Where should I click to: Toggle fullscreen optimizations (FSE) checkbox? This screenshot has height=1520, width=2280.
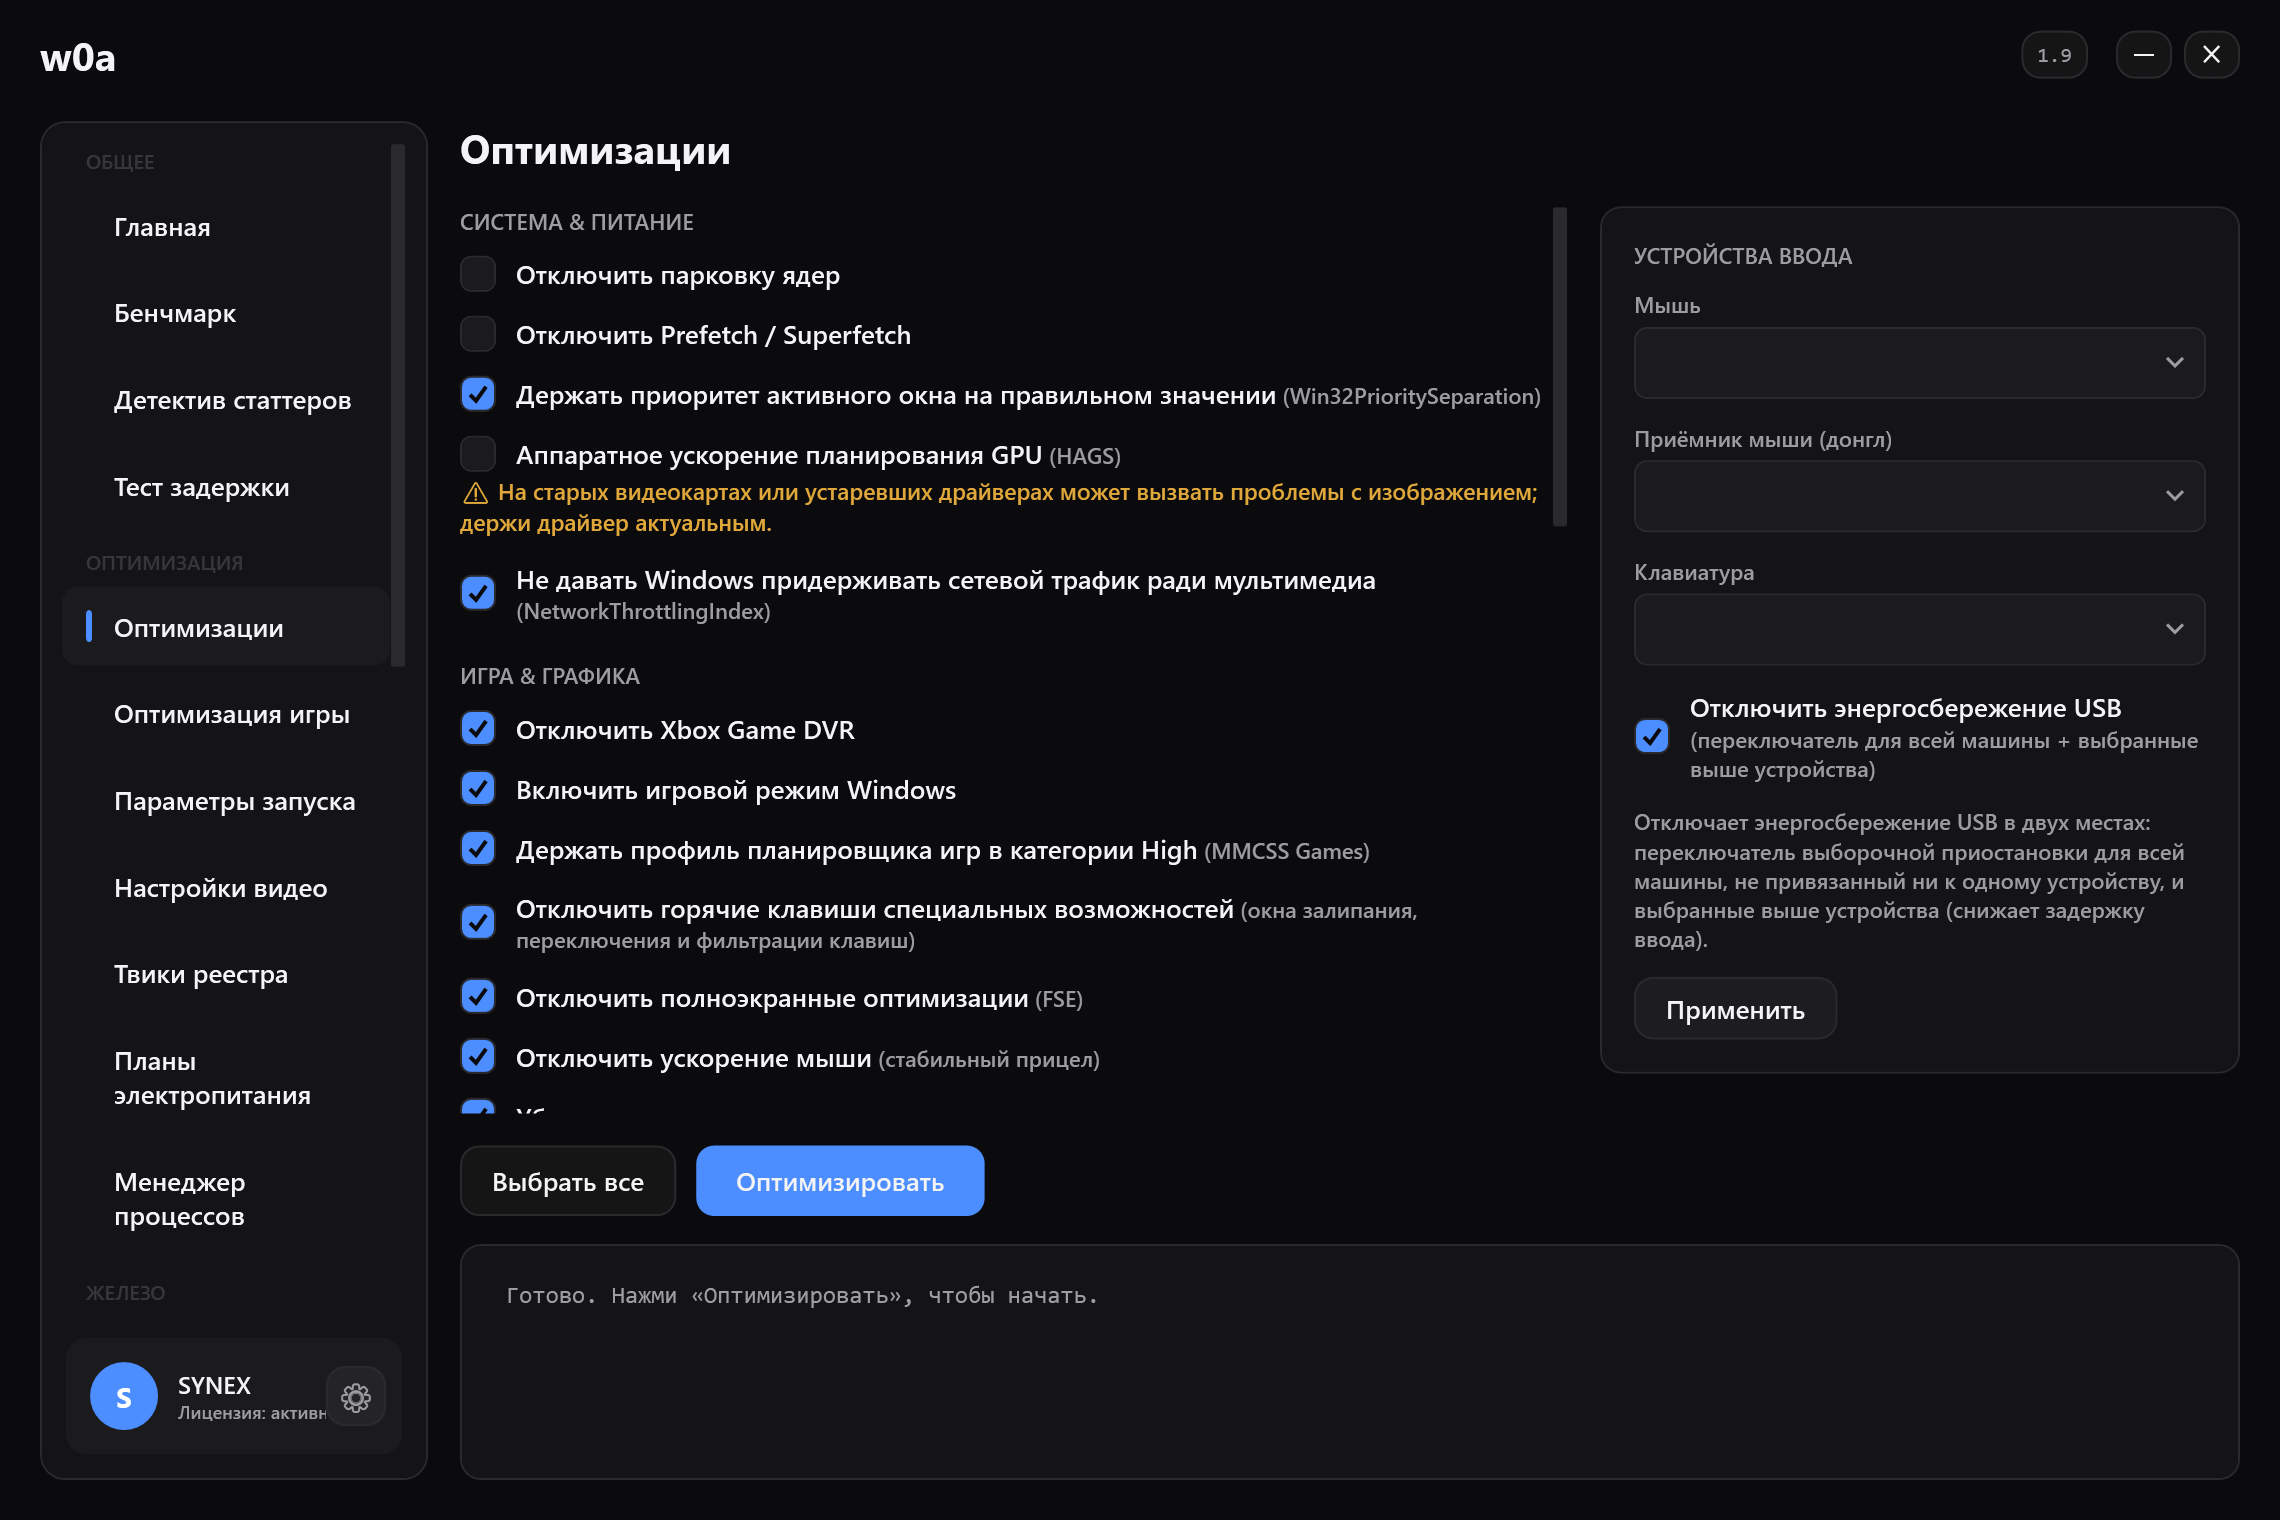[x=478, y=997]
